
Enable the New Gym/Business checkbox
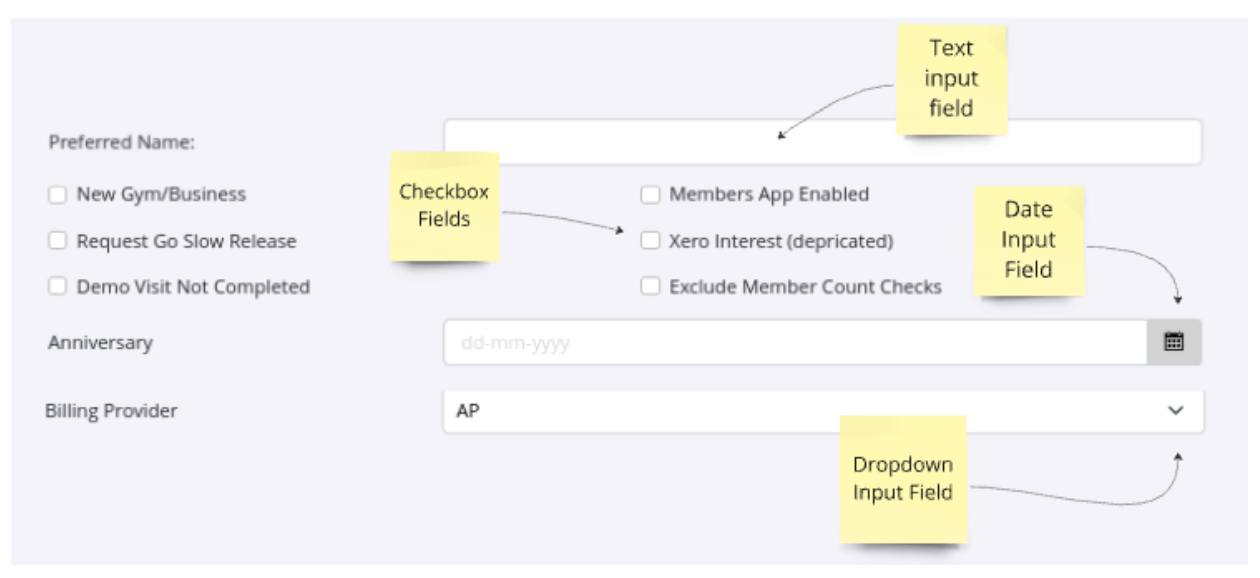point(58,195)
